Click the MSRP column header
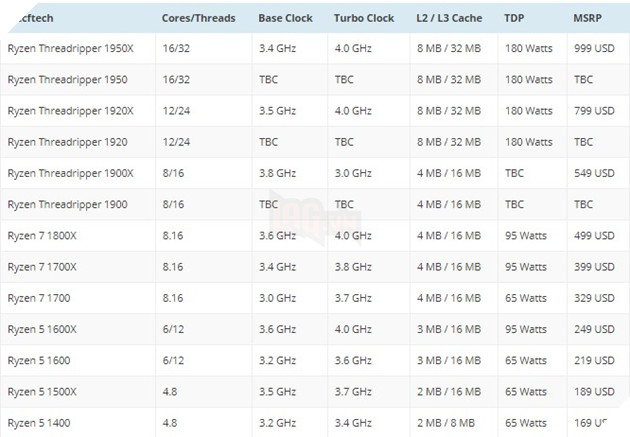Image resolution: width=630 pixels, height=437 pixels. click(x=587, y=18)
